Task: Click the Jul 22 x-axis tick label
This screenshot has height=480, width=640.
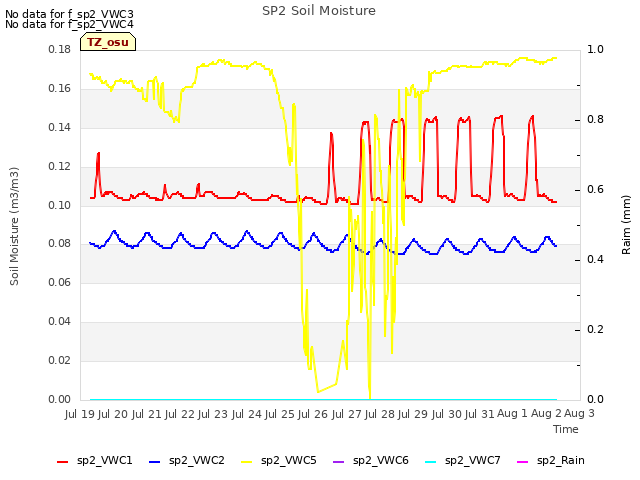Action: 180,414
